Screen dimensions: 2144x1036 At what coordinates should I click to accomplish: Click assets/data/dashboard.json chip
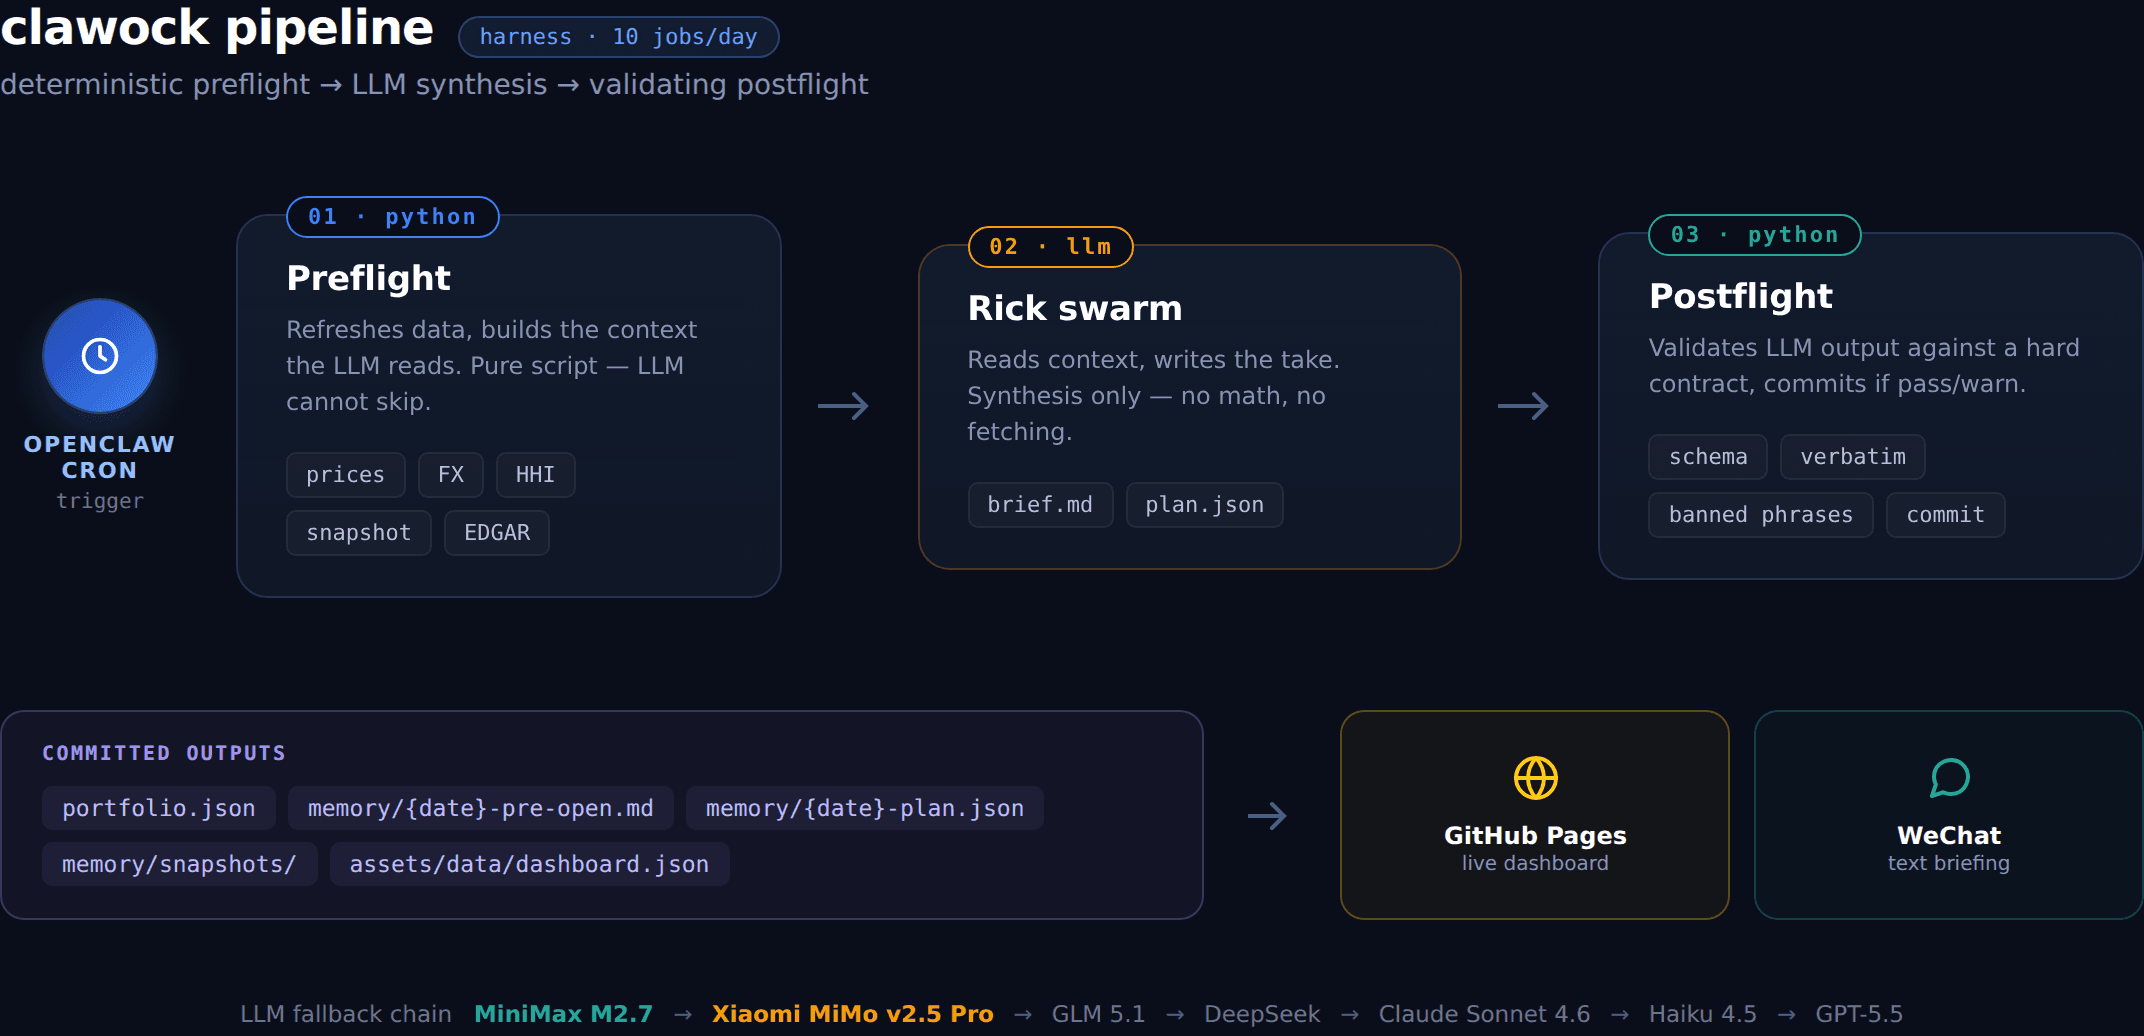click(529, 864)
